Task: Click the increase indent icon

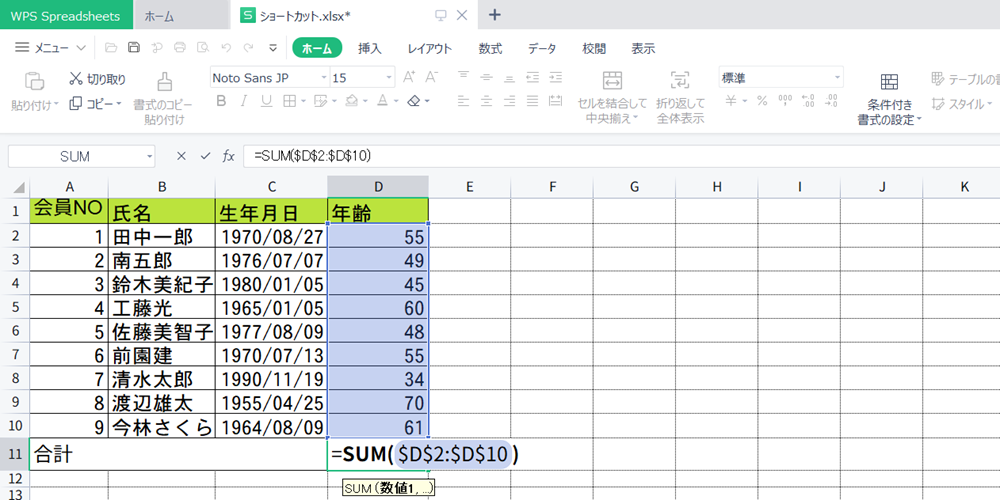Action: click(x=555, y=78)
